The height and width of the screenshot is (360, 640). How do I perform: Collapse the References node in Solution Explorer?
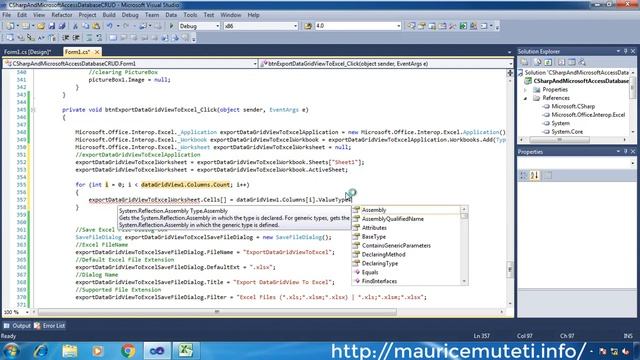click(526, 98)
